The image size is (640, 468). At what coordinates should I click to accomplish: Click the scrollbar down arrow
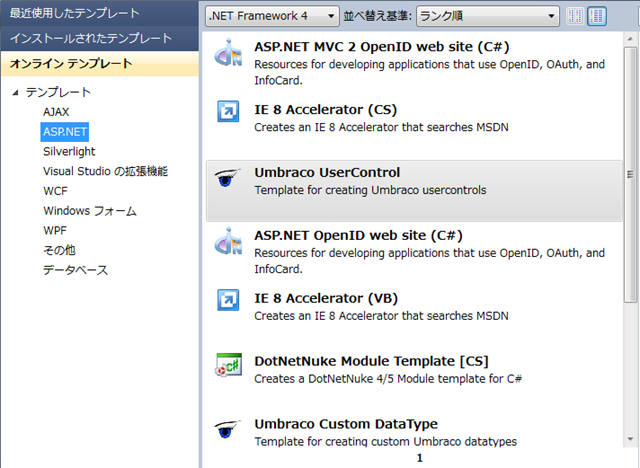point(630,439)
